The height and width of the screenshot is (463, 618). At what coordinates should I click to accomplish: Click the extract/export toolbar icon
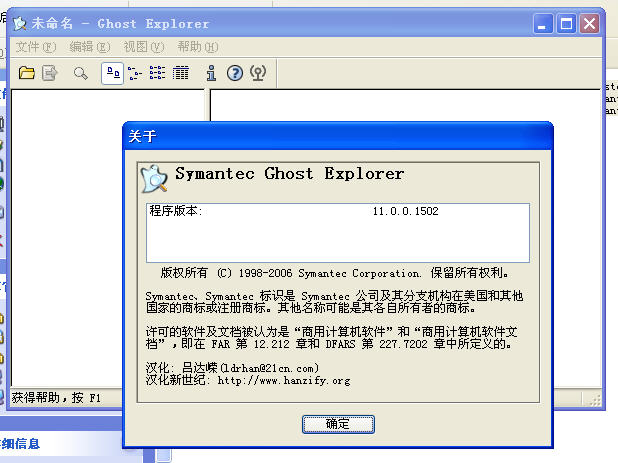(x=50, y=73)
